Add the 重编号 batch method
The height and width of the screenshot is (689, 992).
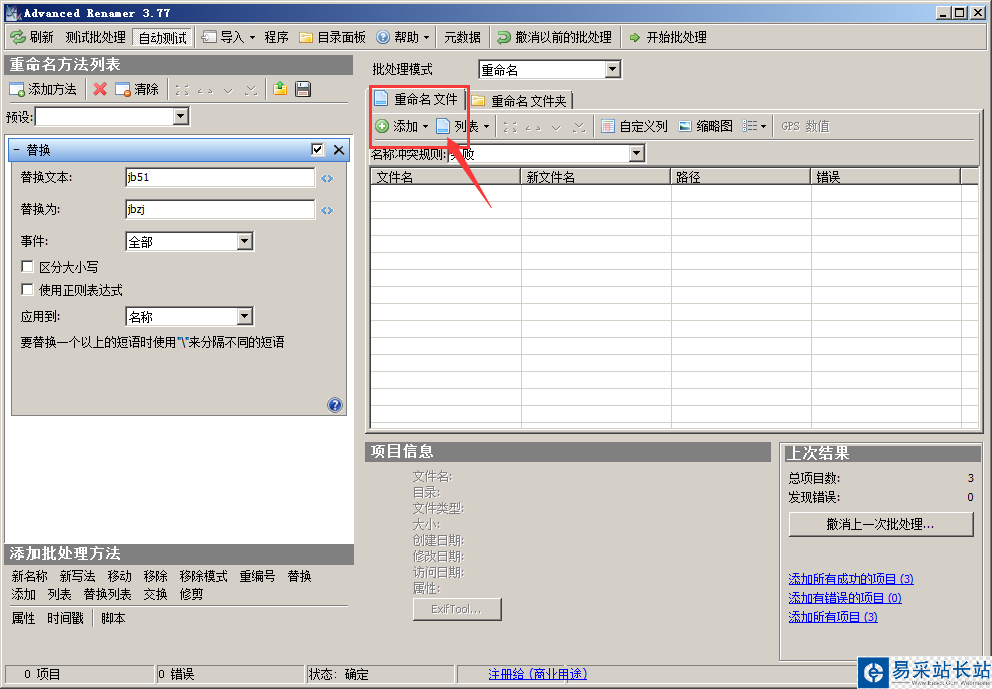pyautogui.click(x=257, y=576)
